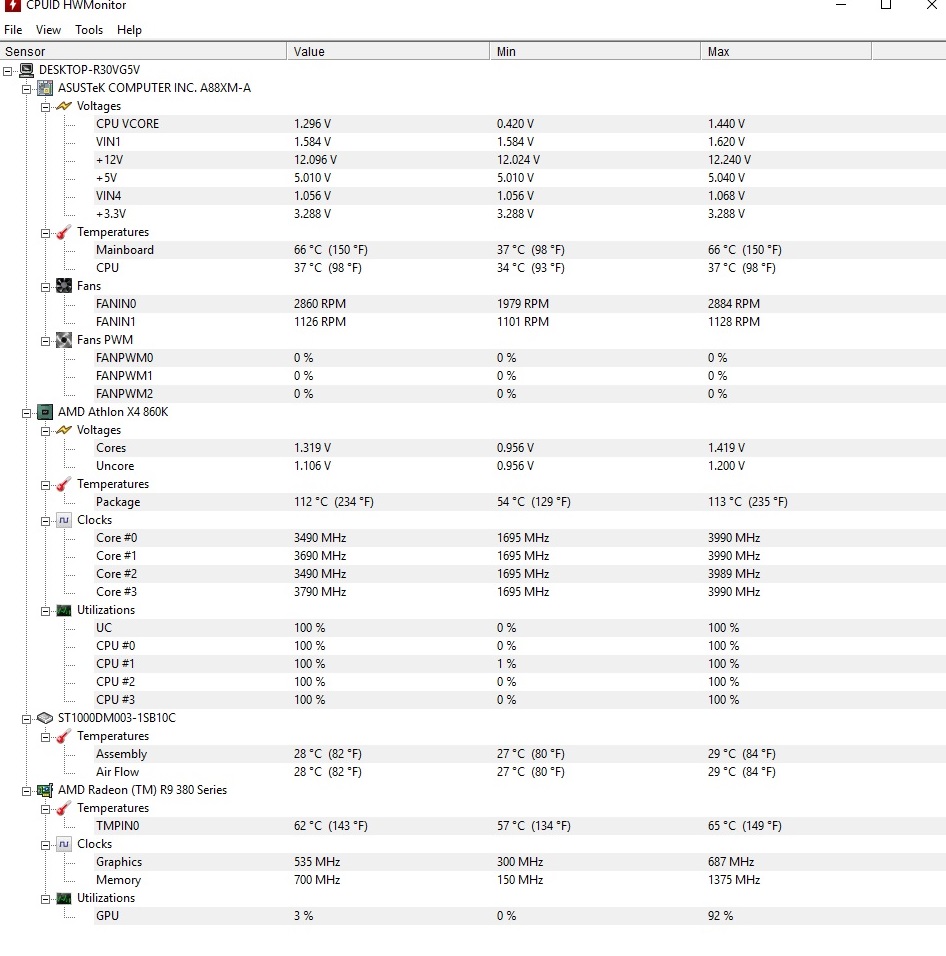Click the ASUSTeK motherboard icon
The width and height of the screenshot is (946, 956).
tap(45, 88)
